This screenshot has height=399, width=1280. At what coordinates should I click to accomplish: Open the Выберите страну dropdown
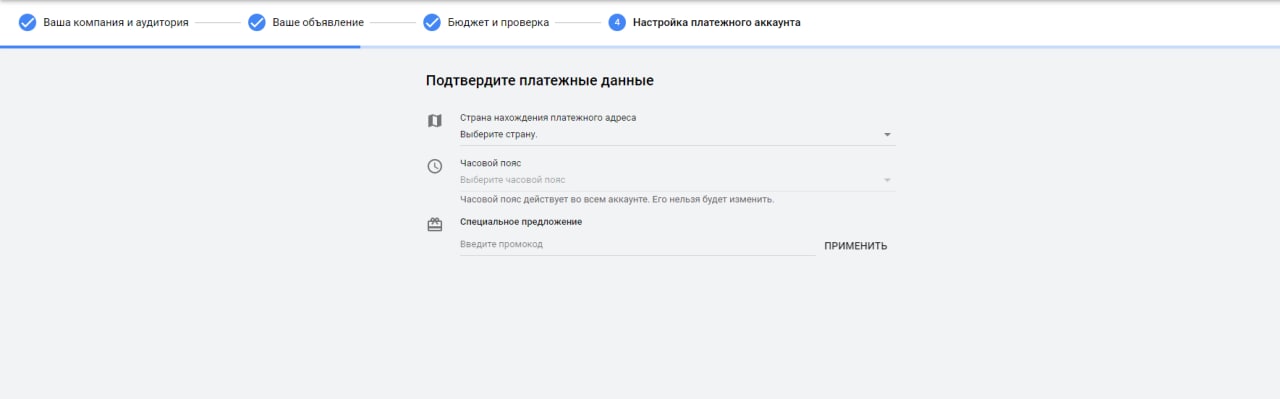point(677,134)
